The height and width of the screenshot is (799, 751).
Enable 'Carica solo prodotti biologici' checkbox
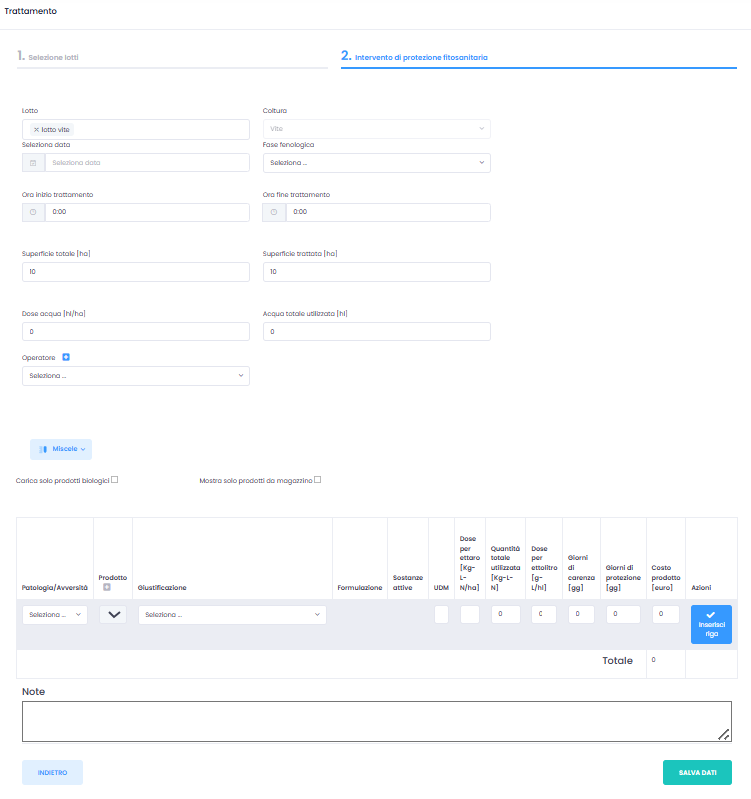[x=115, y=480]
